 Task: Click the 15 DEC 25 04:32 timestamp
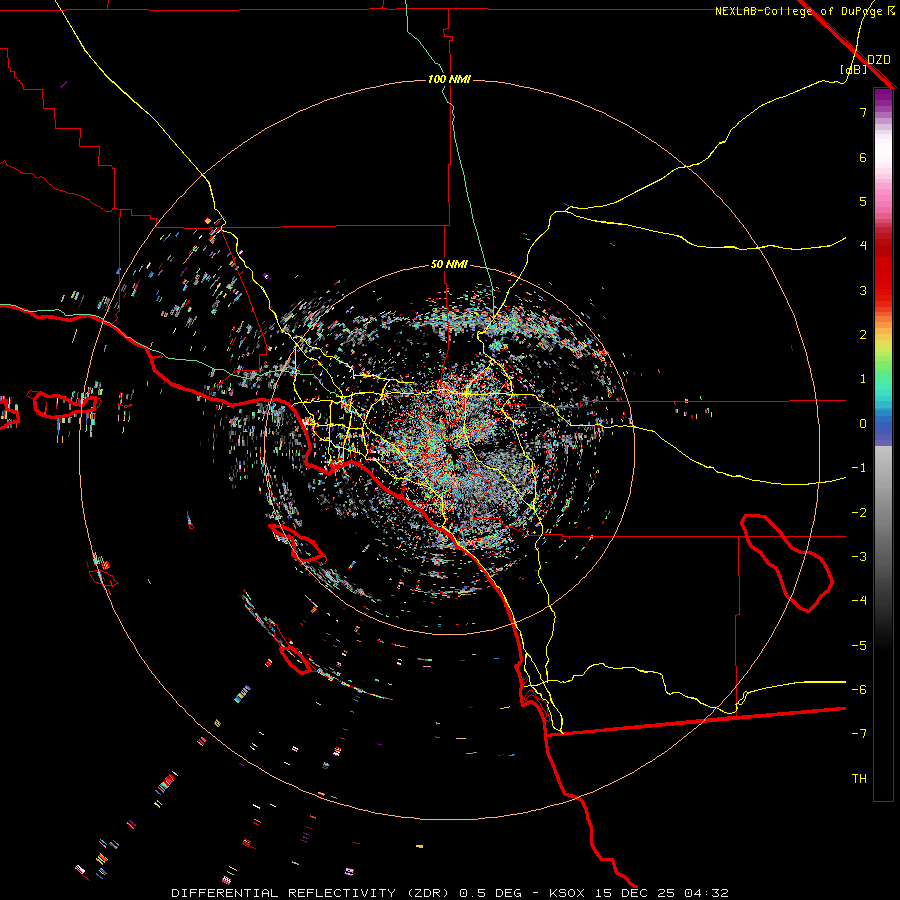pos(661,893)
